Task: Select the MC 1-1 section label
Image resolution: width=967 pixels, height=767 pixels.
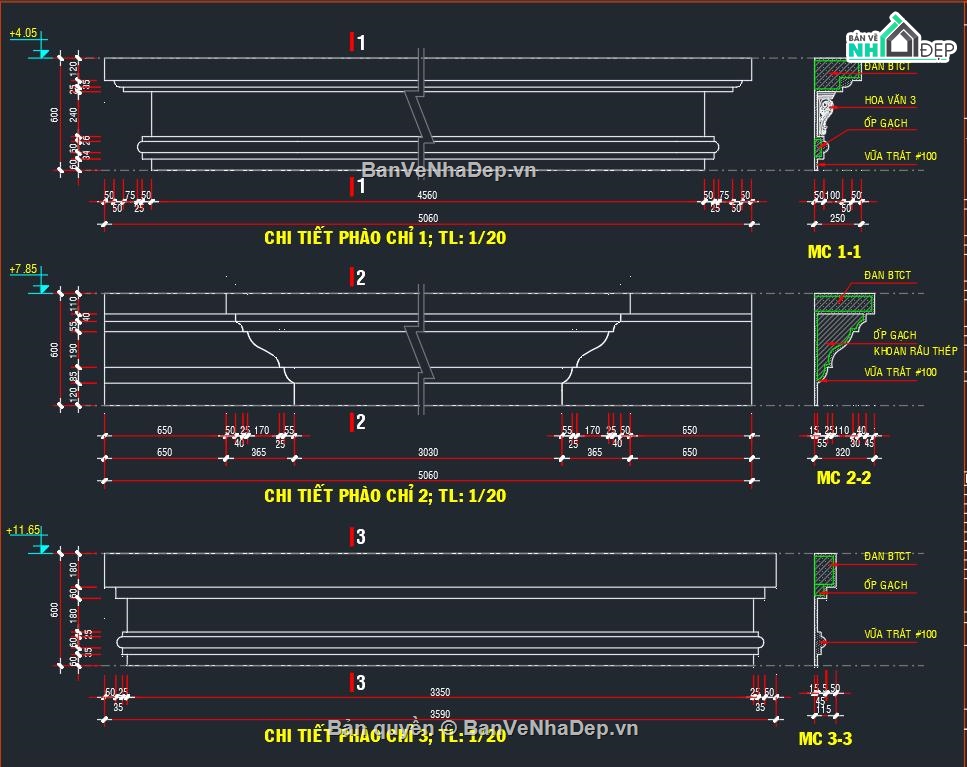Action: coord(834,252)
